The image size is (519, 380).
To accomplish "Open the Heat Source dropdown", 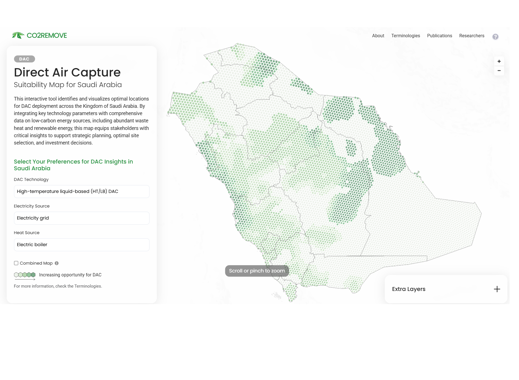I will (82, 245).
